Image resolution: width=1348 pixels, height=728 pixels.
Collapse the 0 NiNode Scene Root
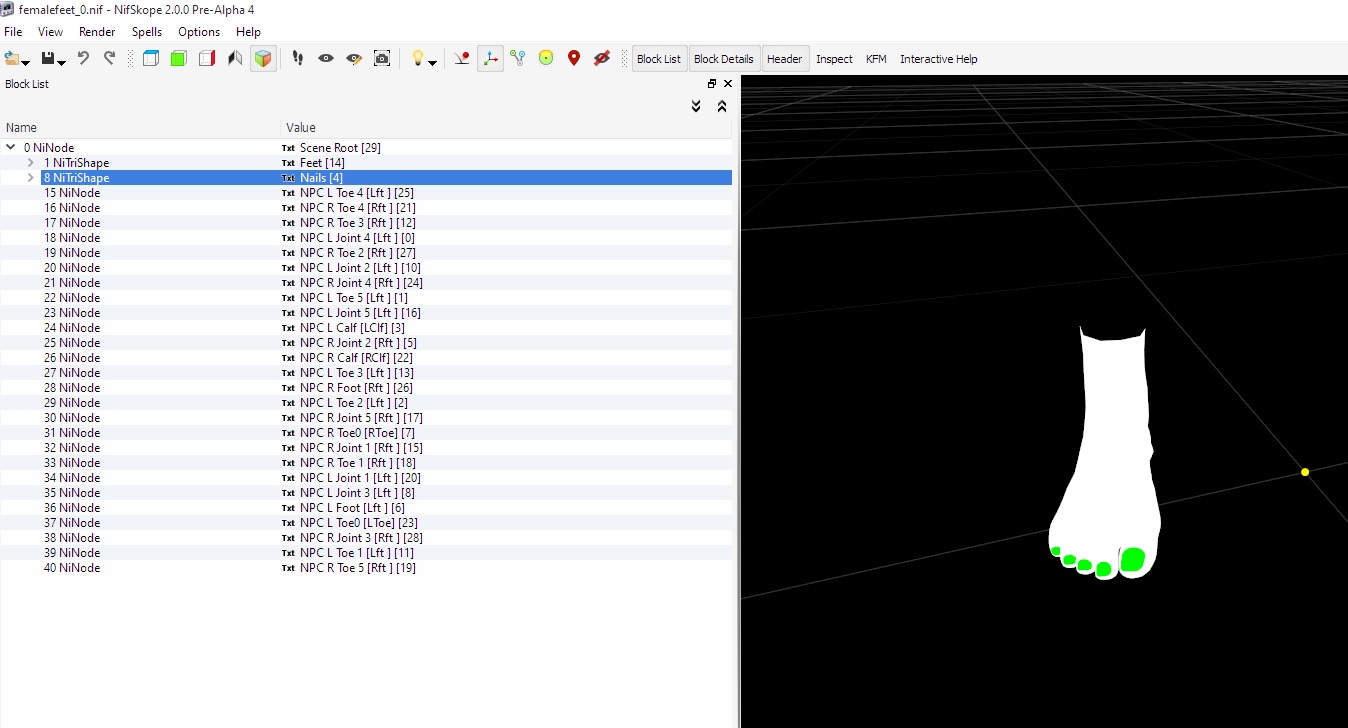coord(11,148)
